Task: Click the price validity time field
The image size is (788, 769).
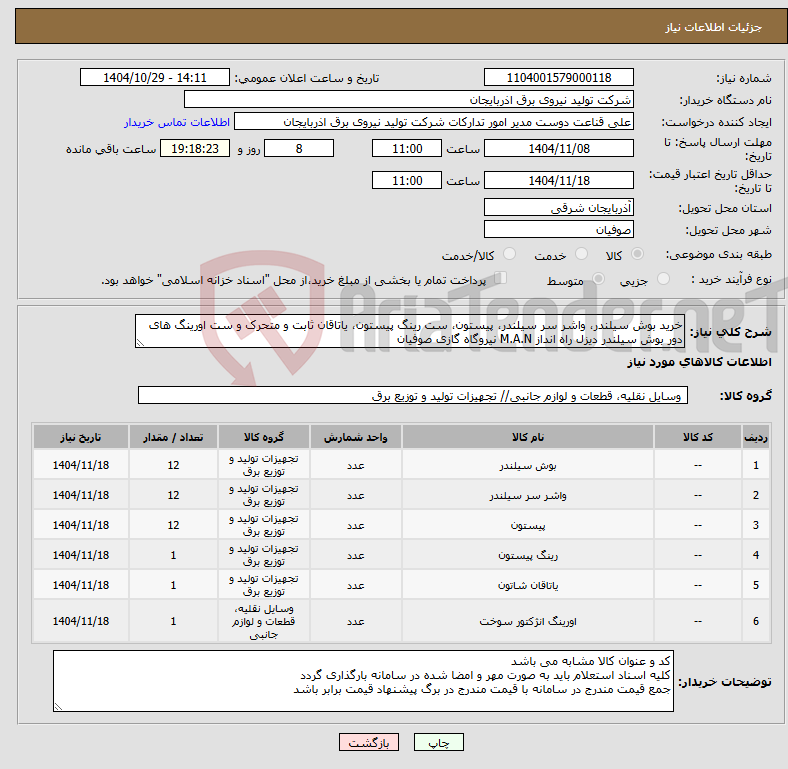Action: [x=407, y=180]
